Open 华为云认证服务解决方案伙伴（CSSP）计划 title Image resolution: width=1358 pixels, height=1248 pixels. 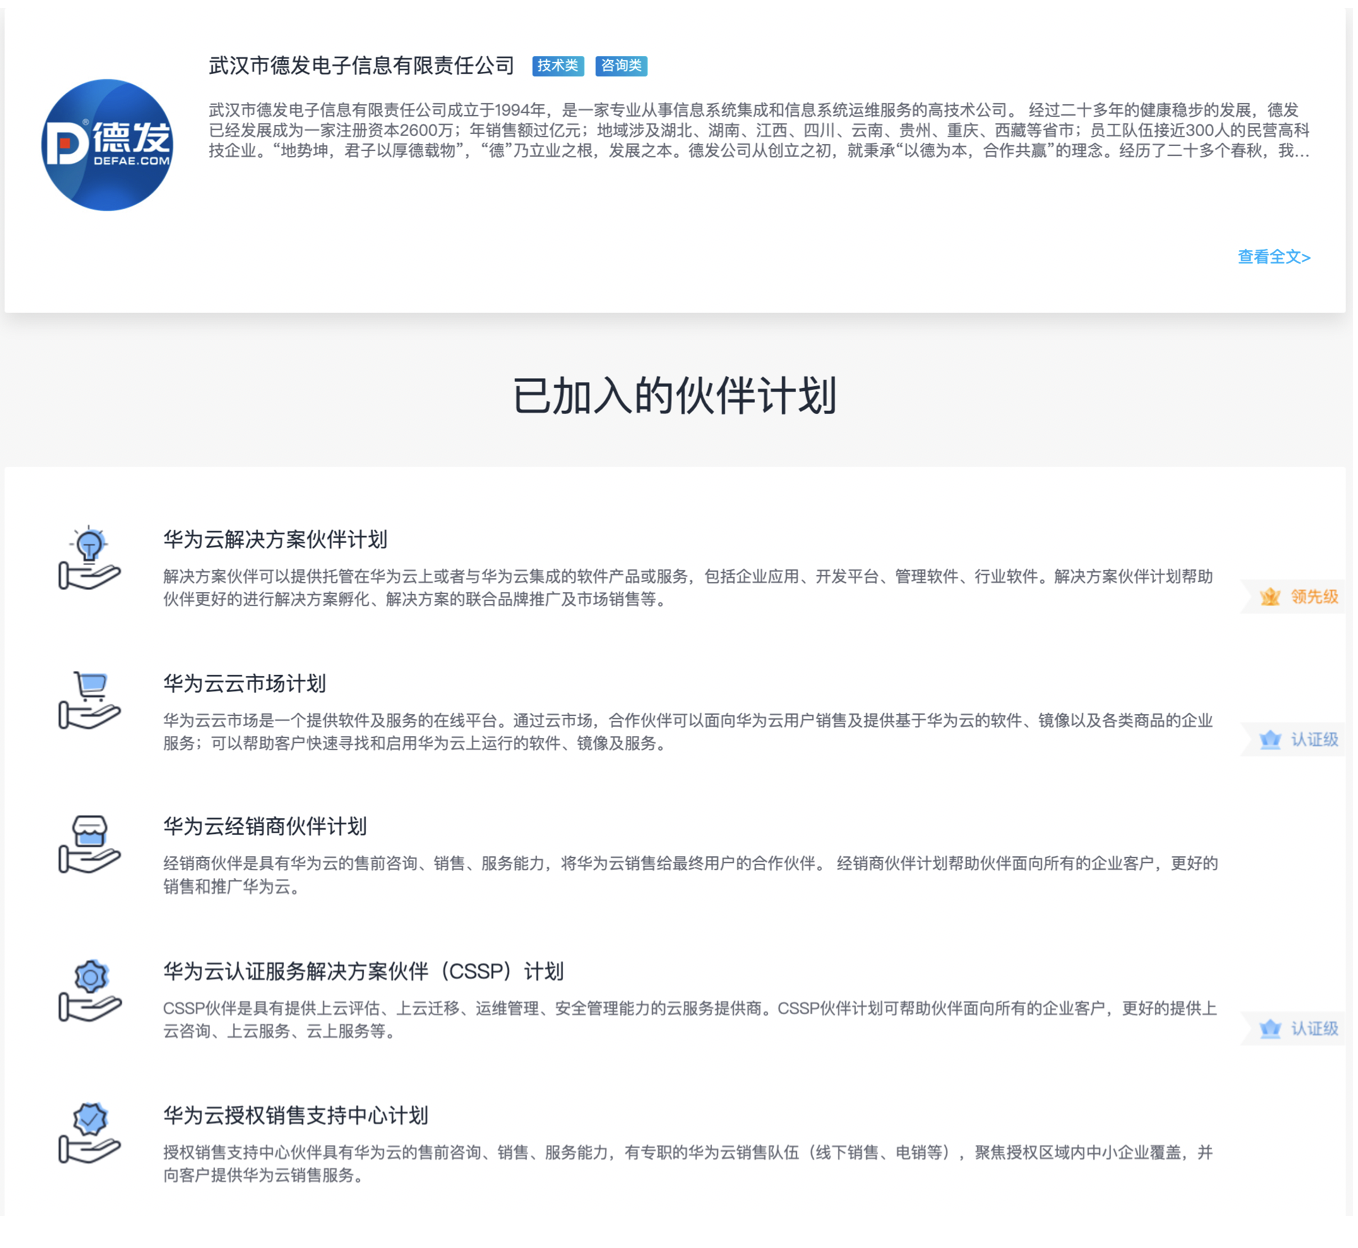click(363, 972)
